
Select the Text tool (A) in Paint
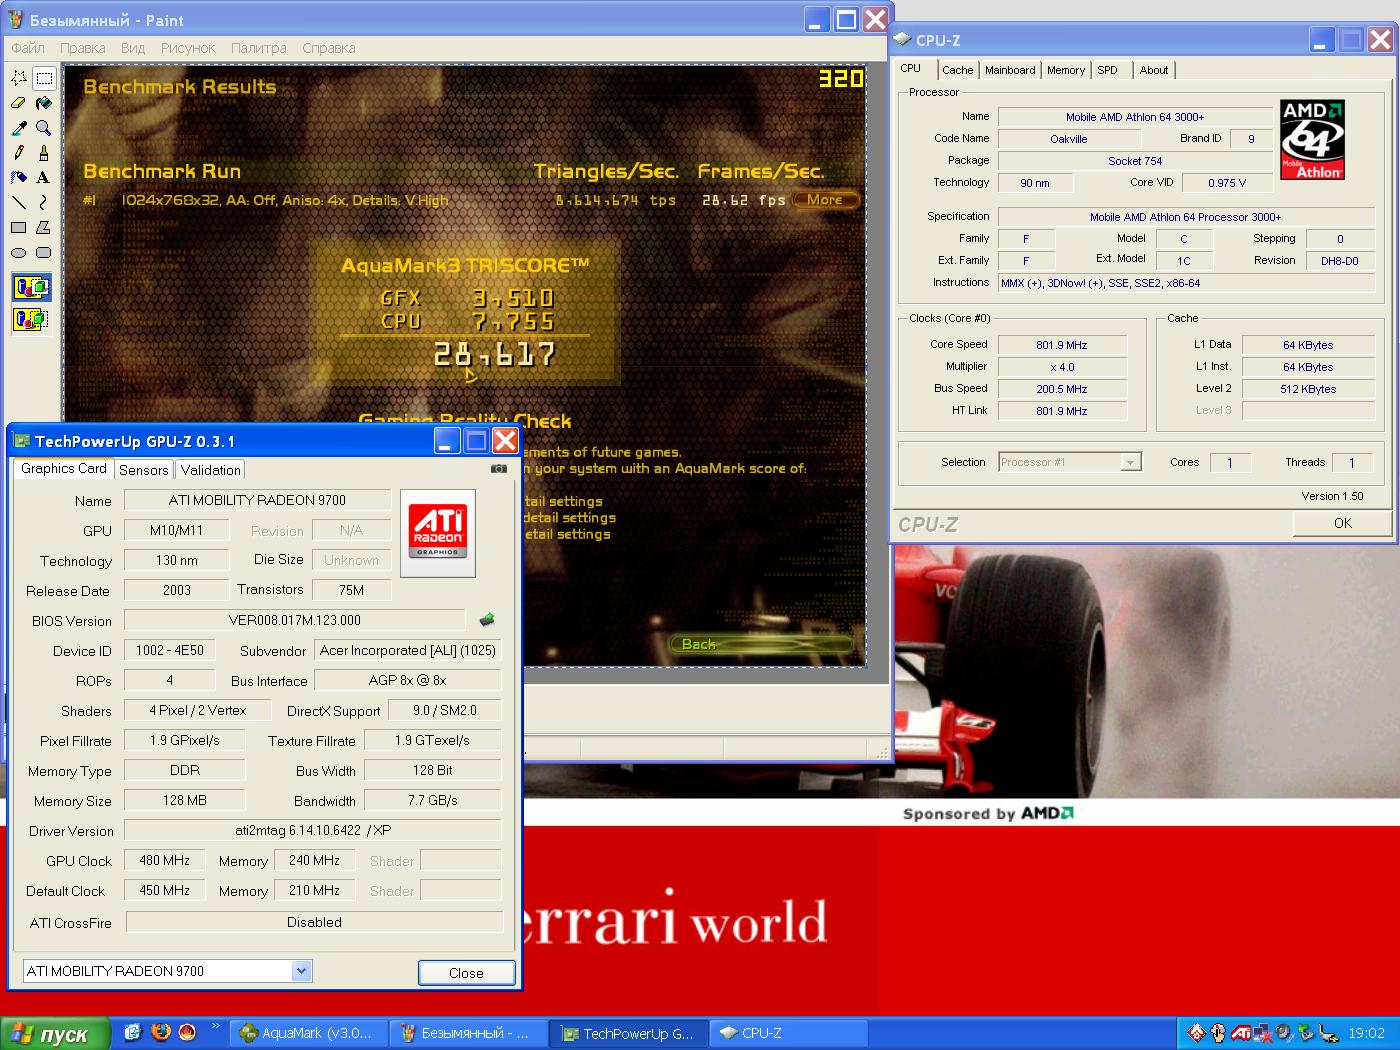[x=44, y=177]
